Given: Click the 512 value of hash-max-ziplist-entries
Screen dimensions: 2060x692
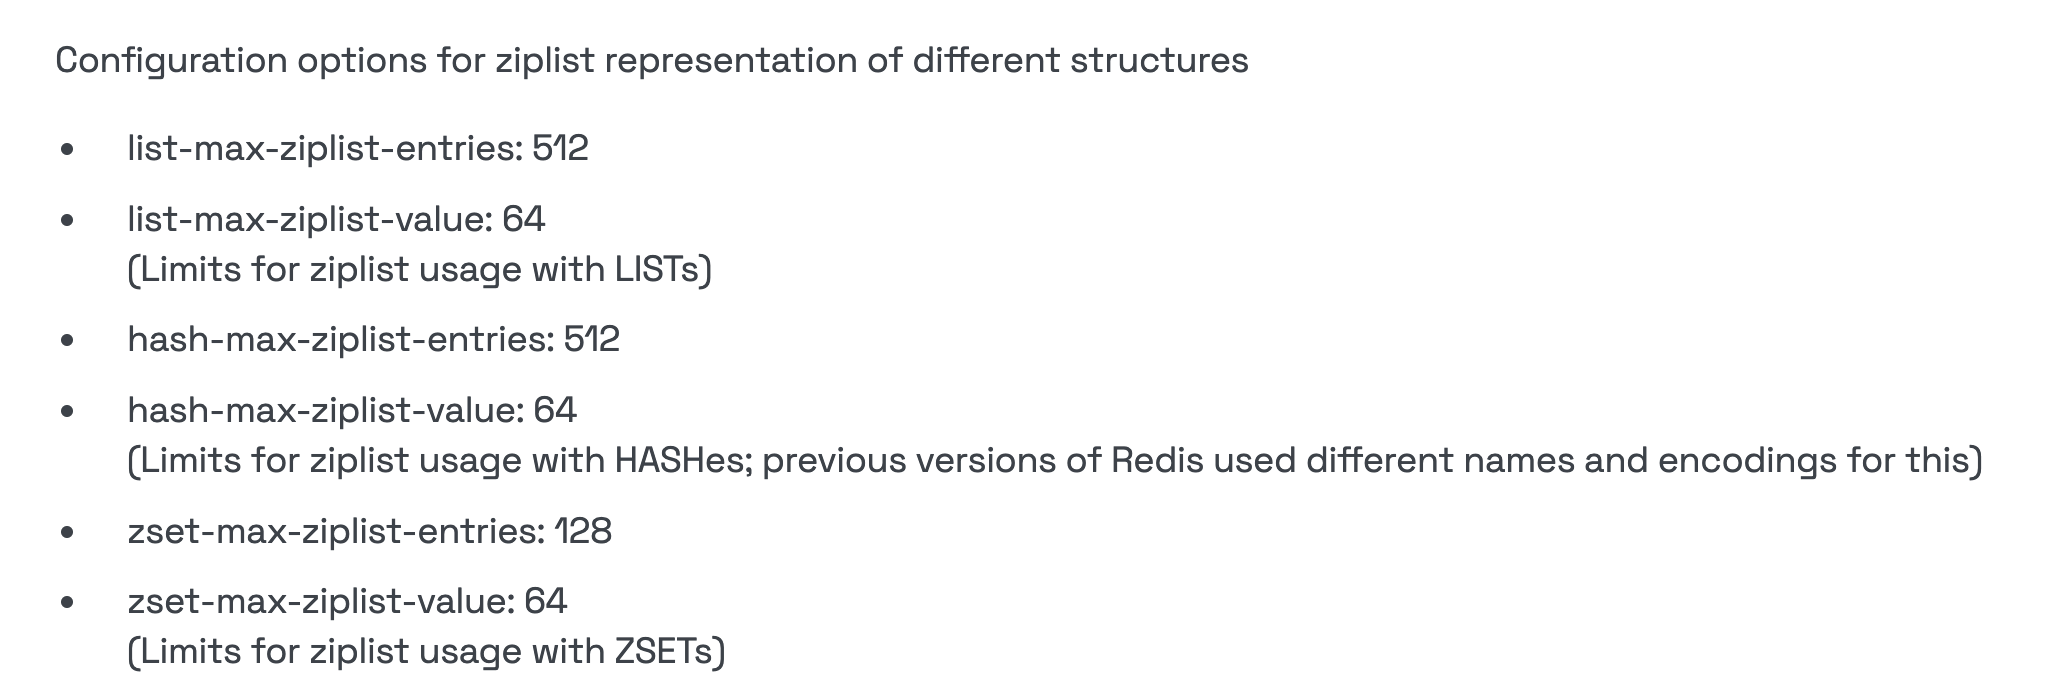Looking at the screenshot, I should pyautogui.click(x=591, y=340).
